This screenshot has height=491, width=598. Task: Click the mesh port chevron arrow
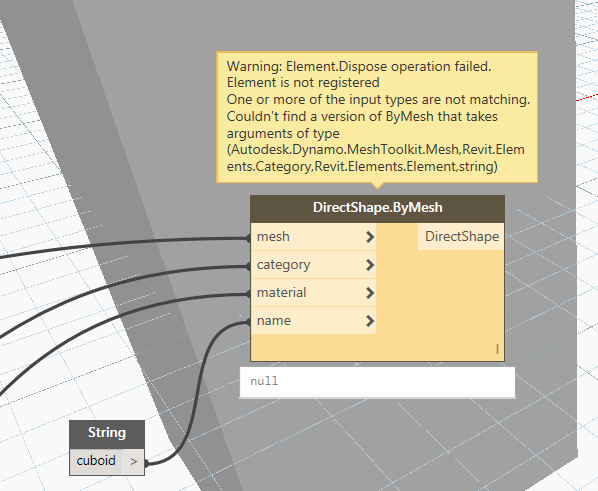pos(370,237)
